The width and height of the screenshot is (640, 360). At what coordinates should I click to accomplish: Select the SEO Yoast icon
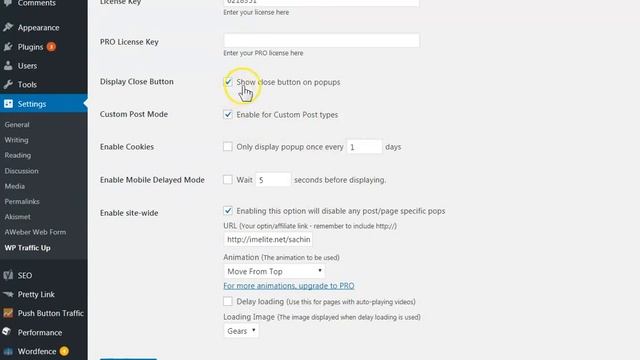pos(8,275)
